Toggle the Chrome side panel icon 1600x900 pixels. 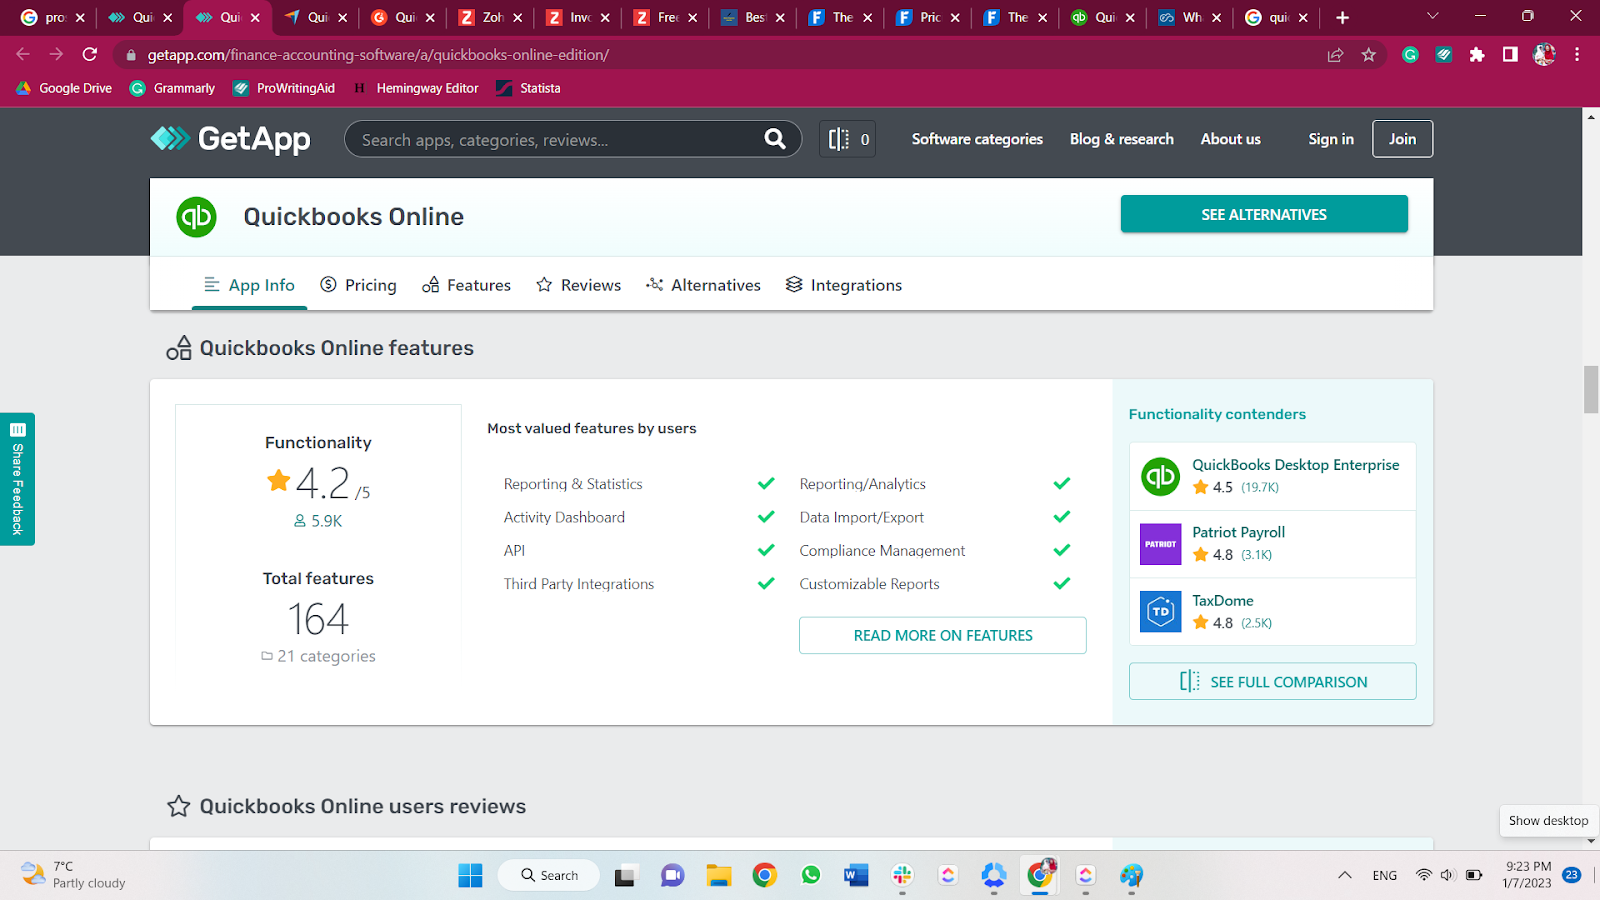pyautogui.click(x=1510, y=55)
